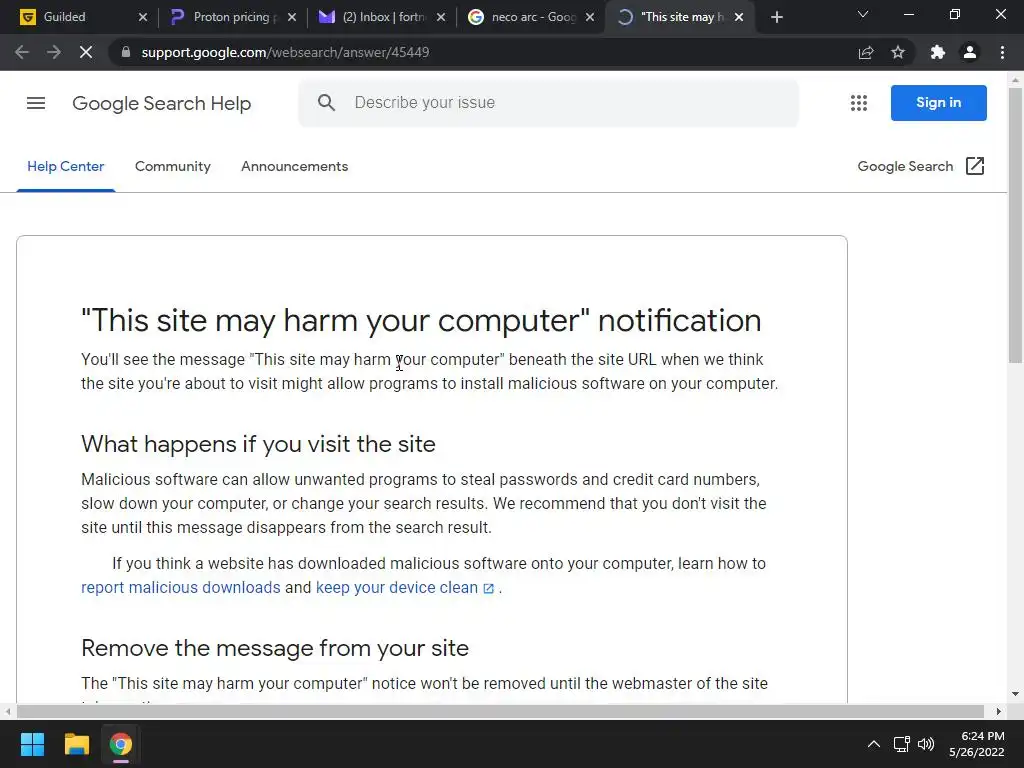Open the tab search chevron
The width and height of the screenshot is (1024, 768).
(x=863, y=14)
